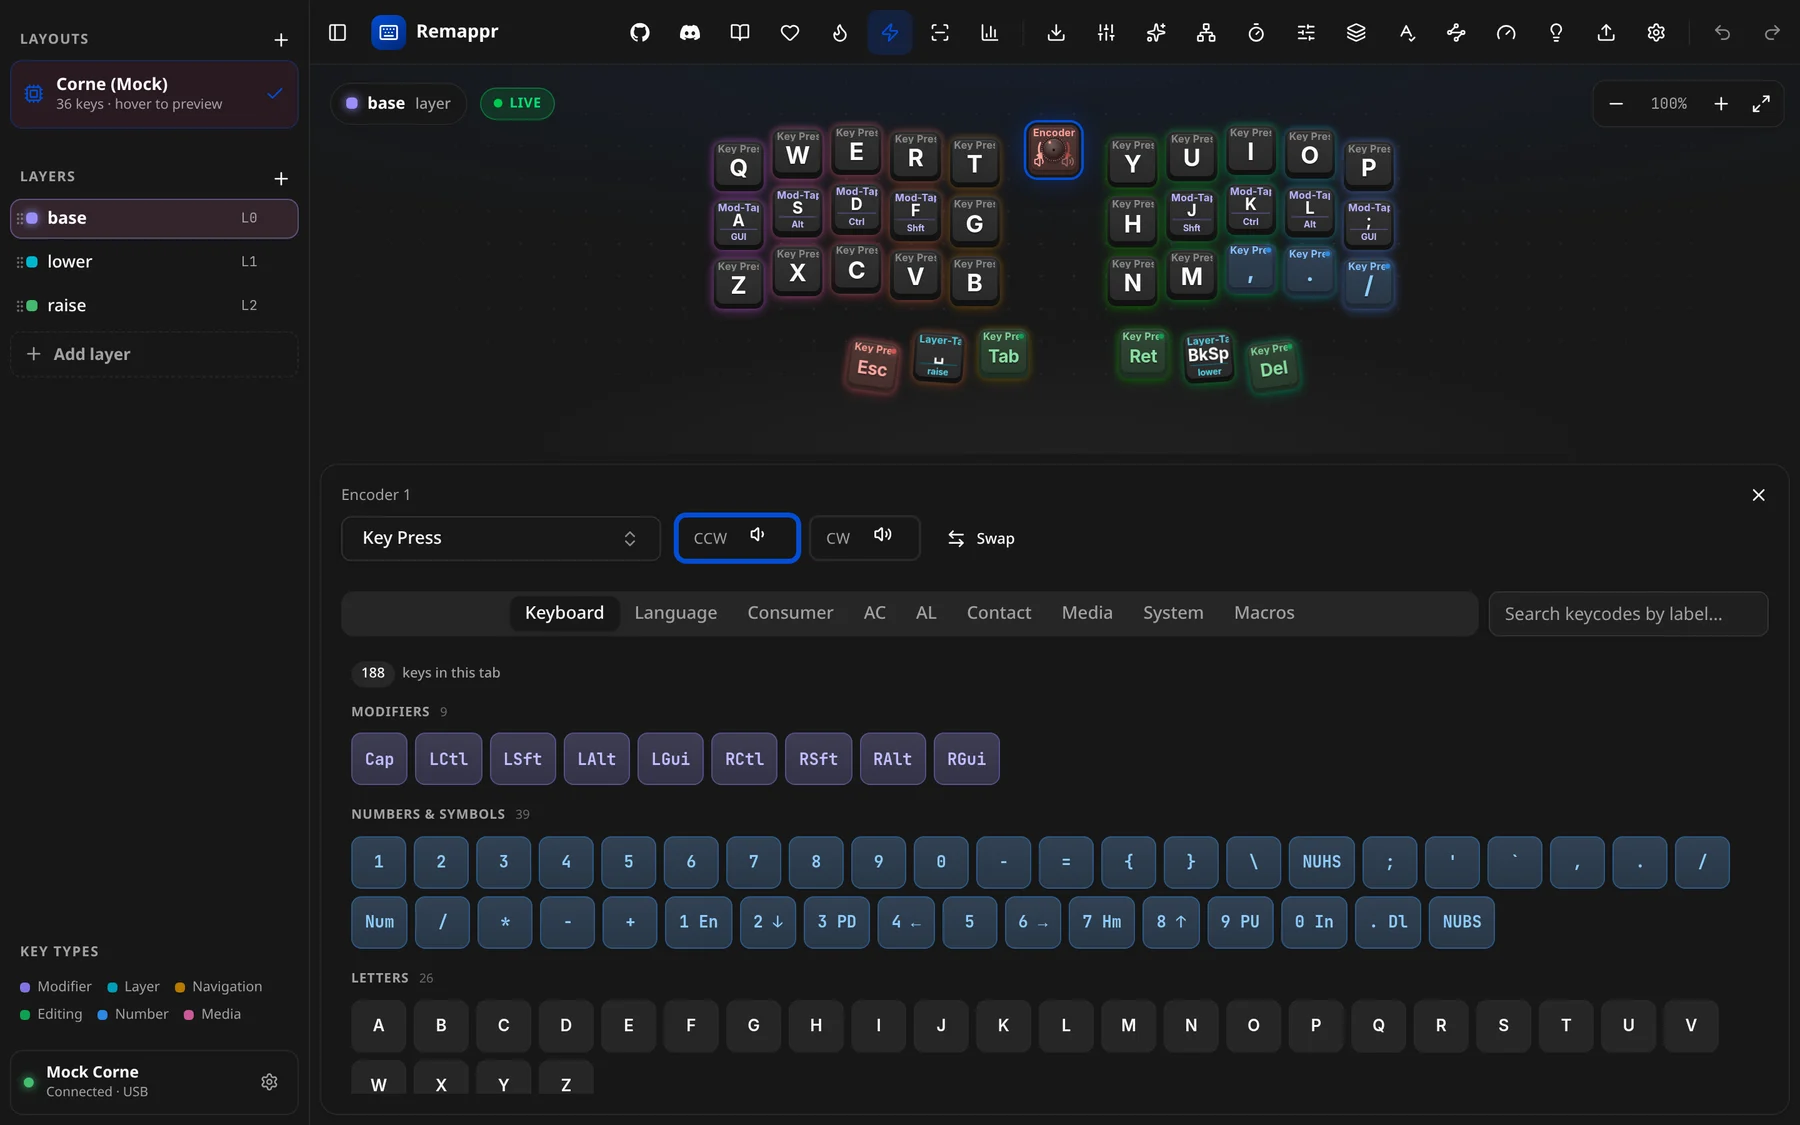Toggle the sidebar panel icon
The image size is (1800, 1125).
(338, 33)
